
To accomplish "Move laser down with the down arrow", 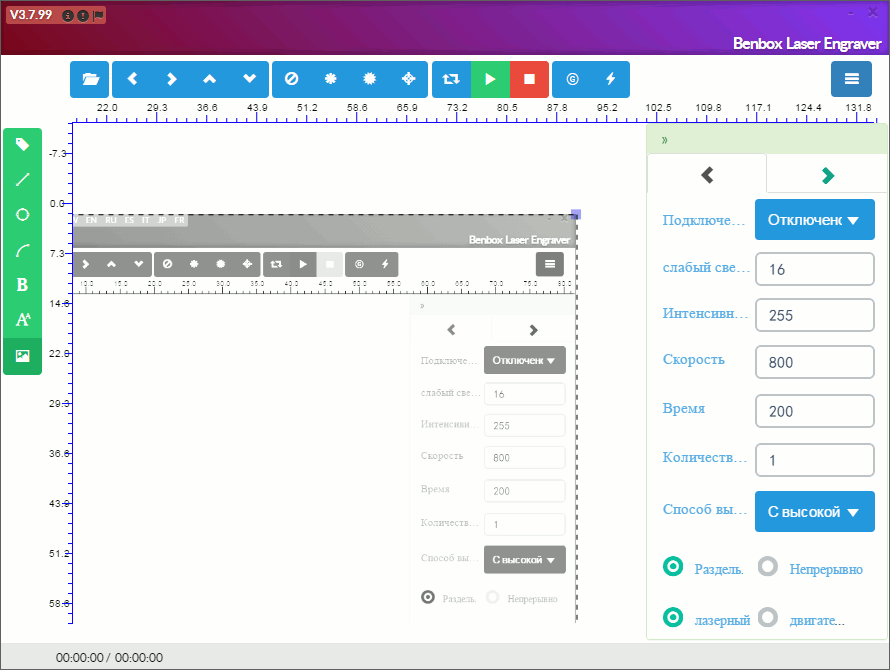I will (x=249, y=79).
